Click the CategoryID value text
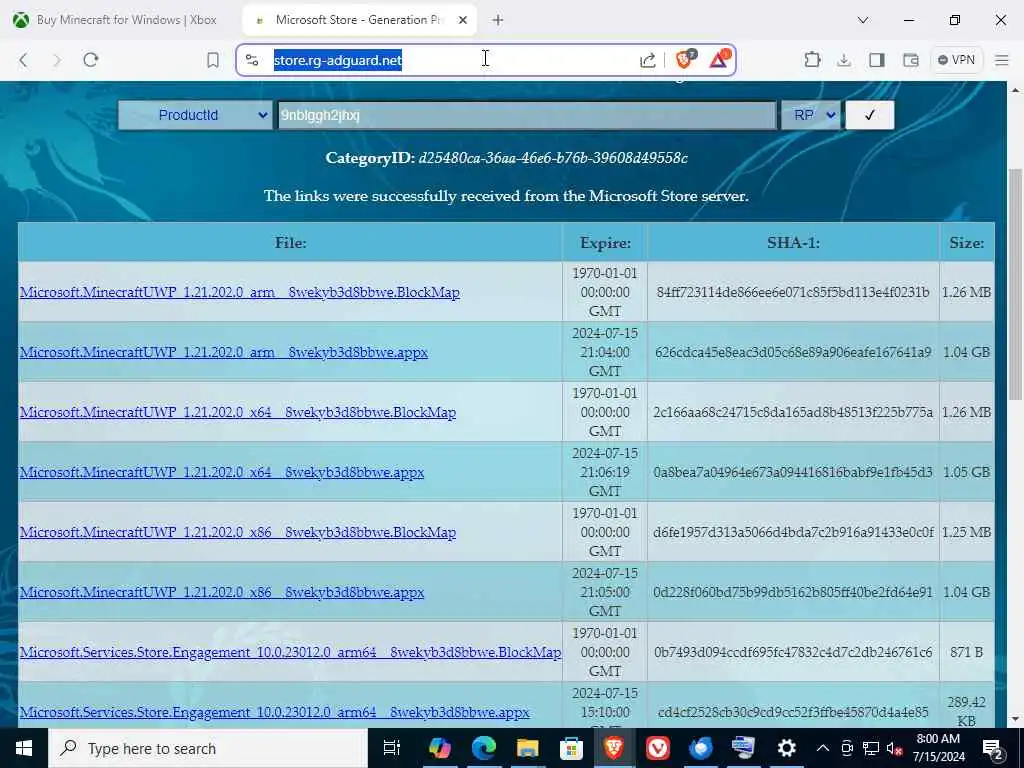1024x768 pixels. pos(553,158)
